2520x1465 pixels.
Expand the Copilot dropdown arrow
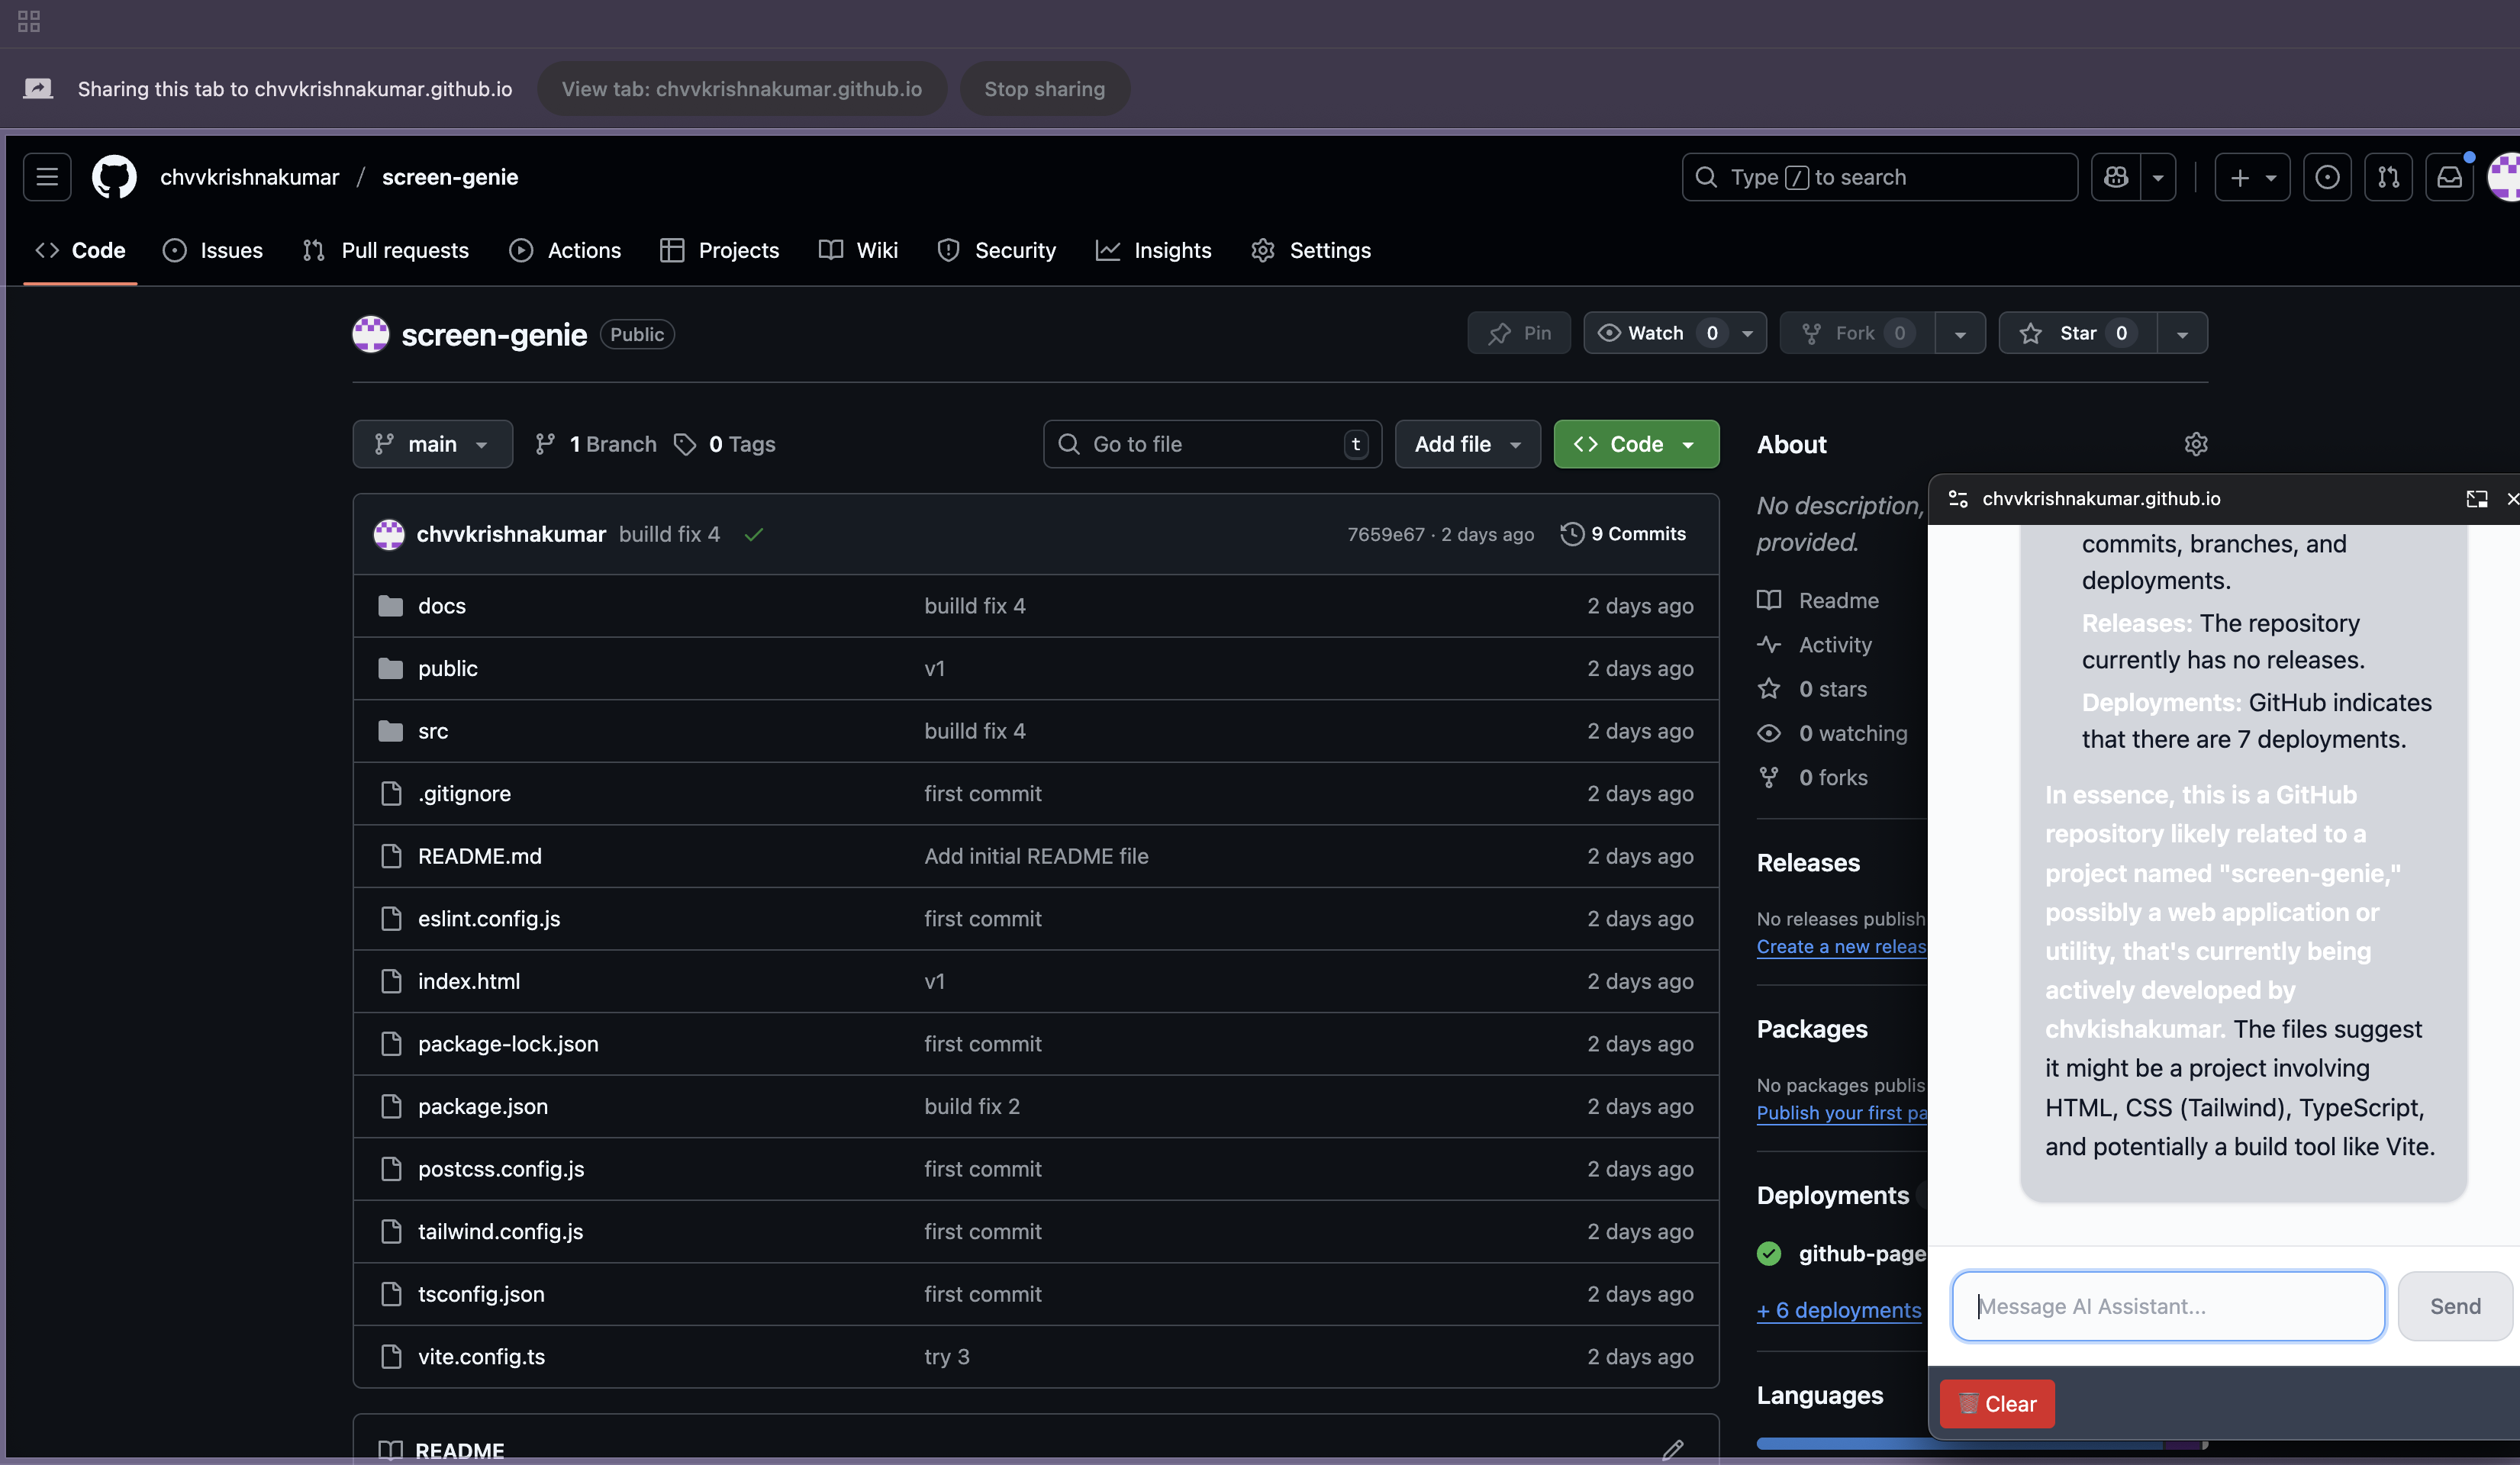(2158, 177)
